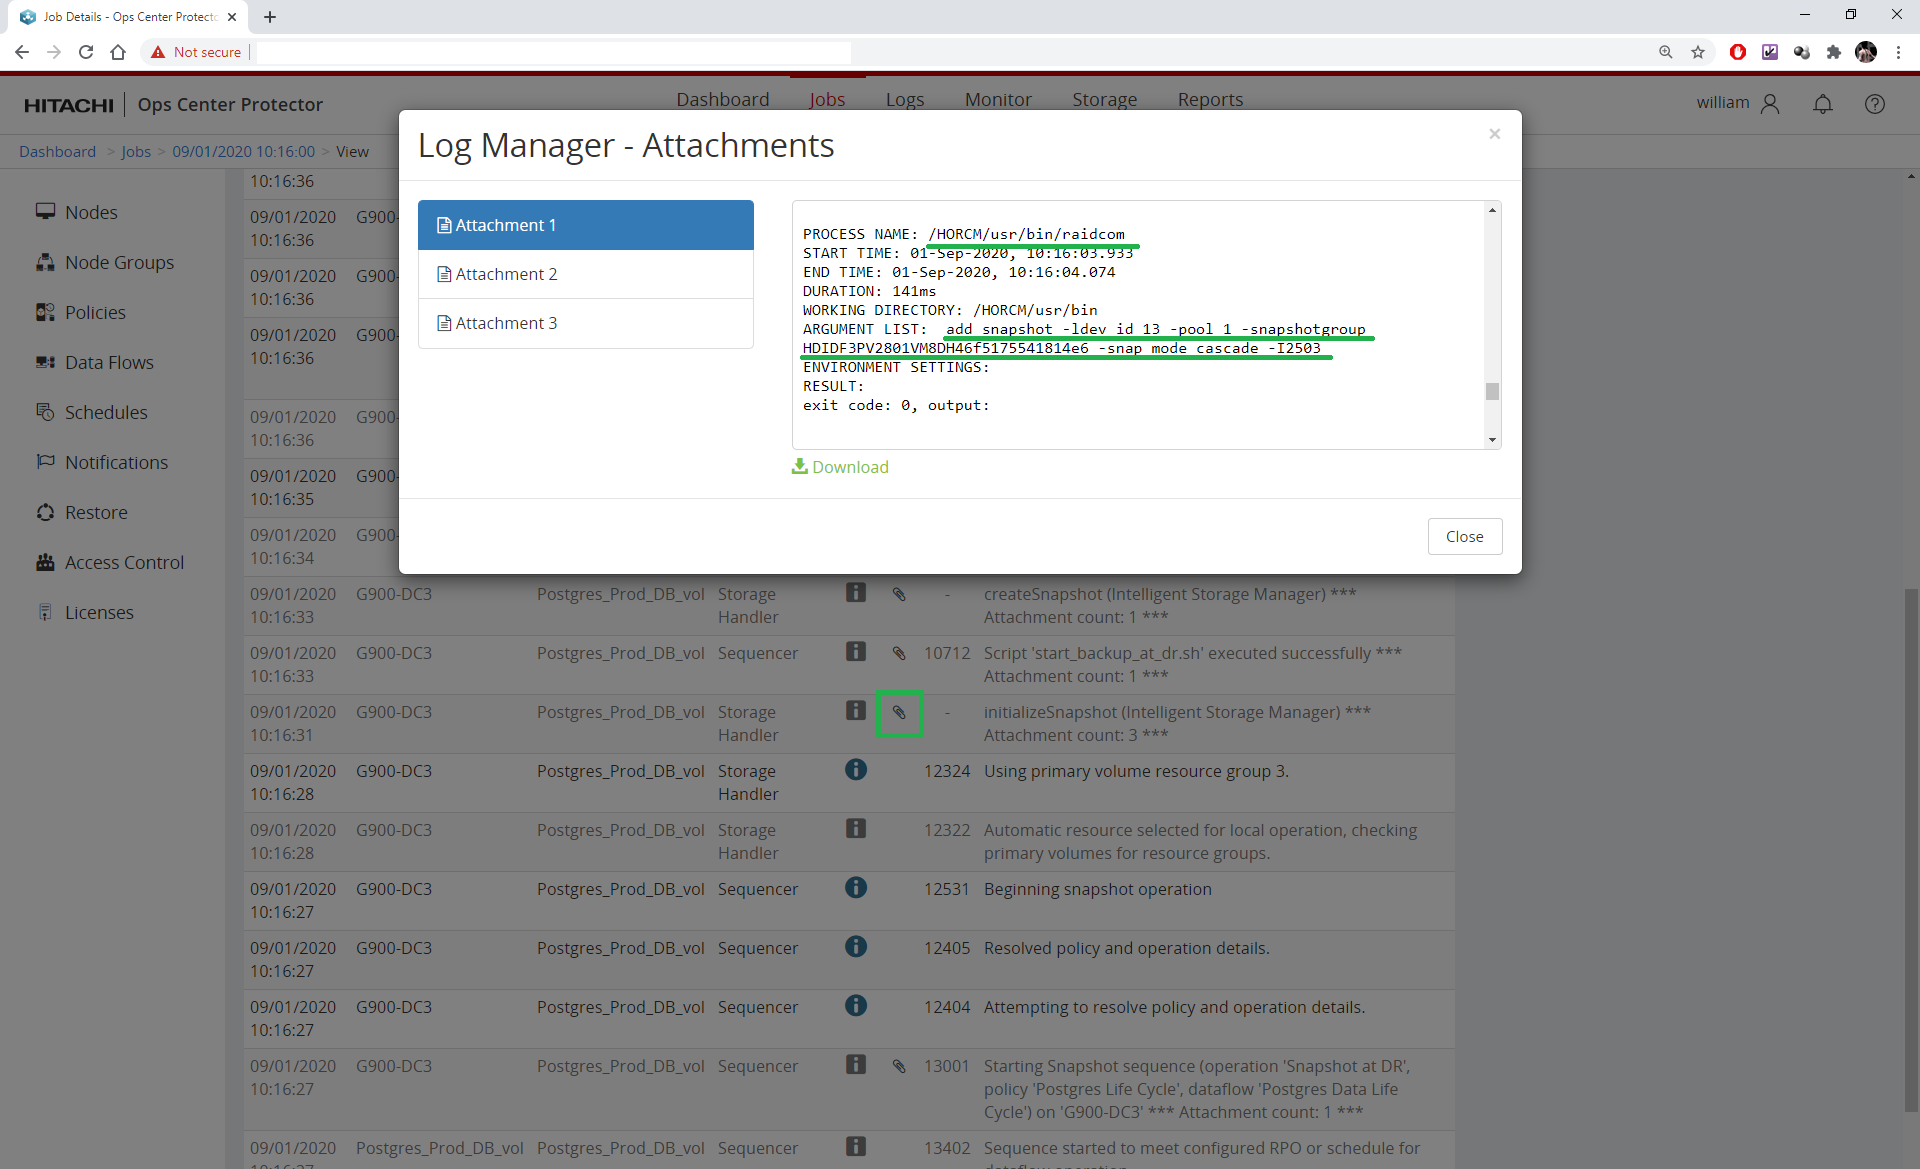Open the Storage menu in the top navigation

[1104, 100]
